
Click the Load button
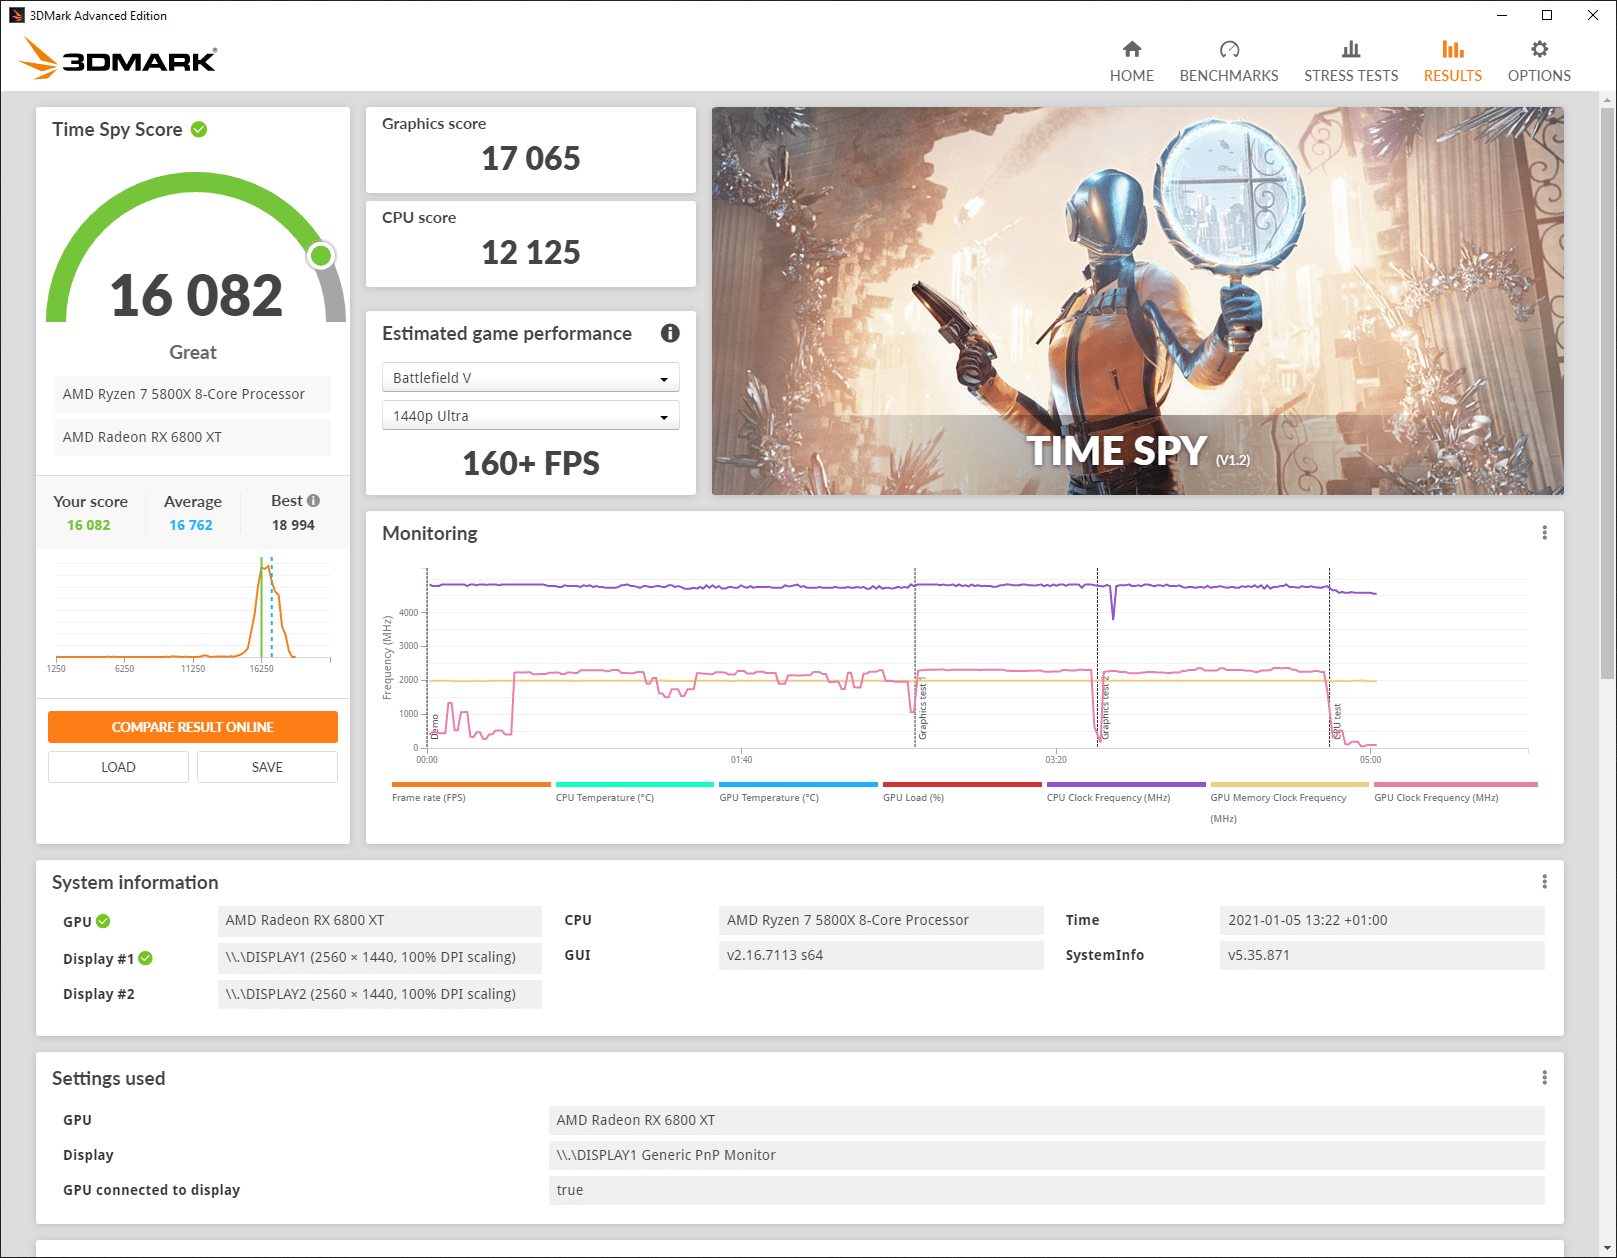(x=118, y=767)
